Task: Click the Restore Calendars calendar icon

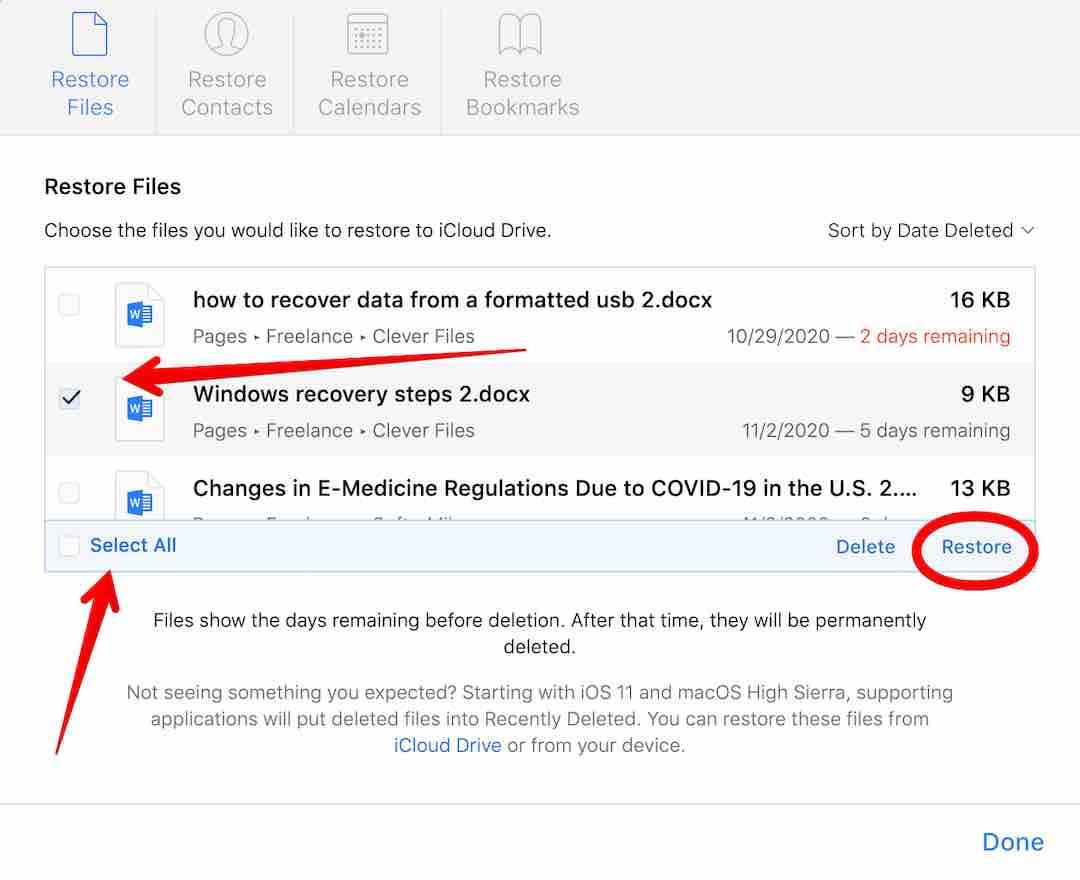Action: coord(368,33)
